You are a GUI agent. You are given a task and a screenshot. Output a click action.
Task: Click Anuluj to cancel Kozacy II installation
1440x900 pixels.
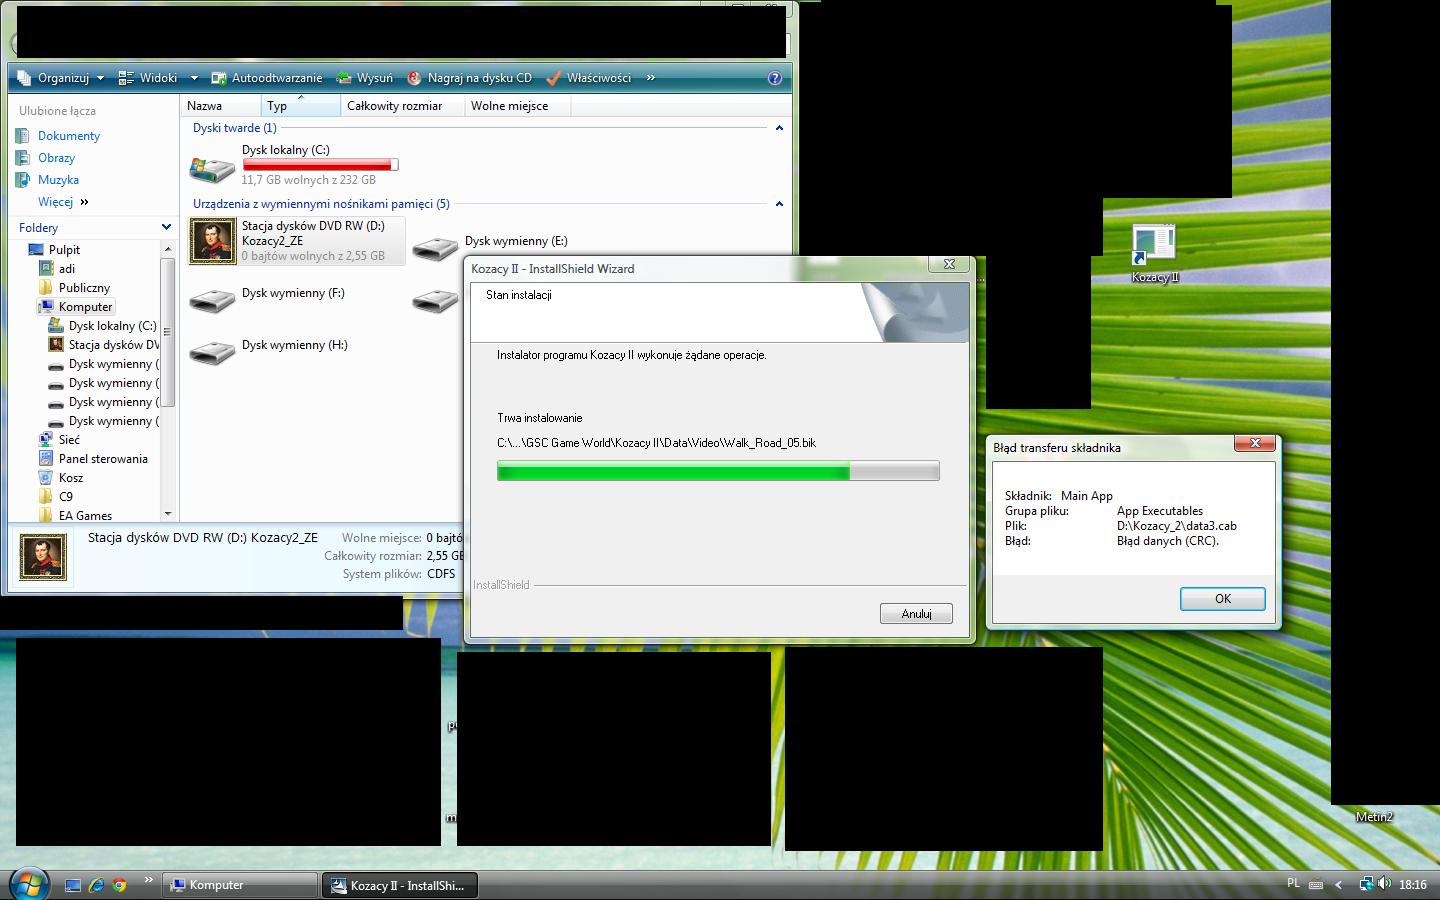916,614
